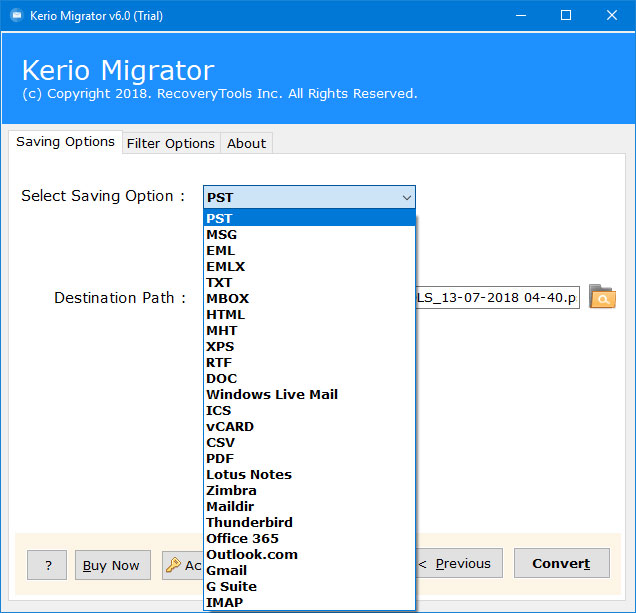Image resolution: width=636 pixels, height=613 pixels.
Task: Select Thunderbird saving option
Action: click(309, 523)
